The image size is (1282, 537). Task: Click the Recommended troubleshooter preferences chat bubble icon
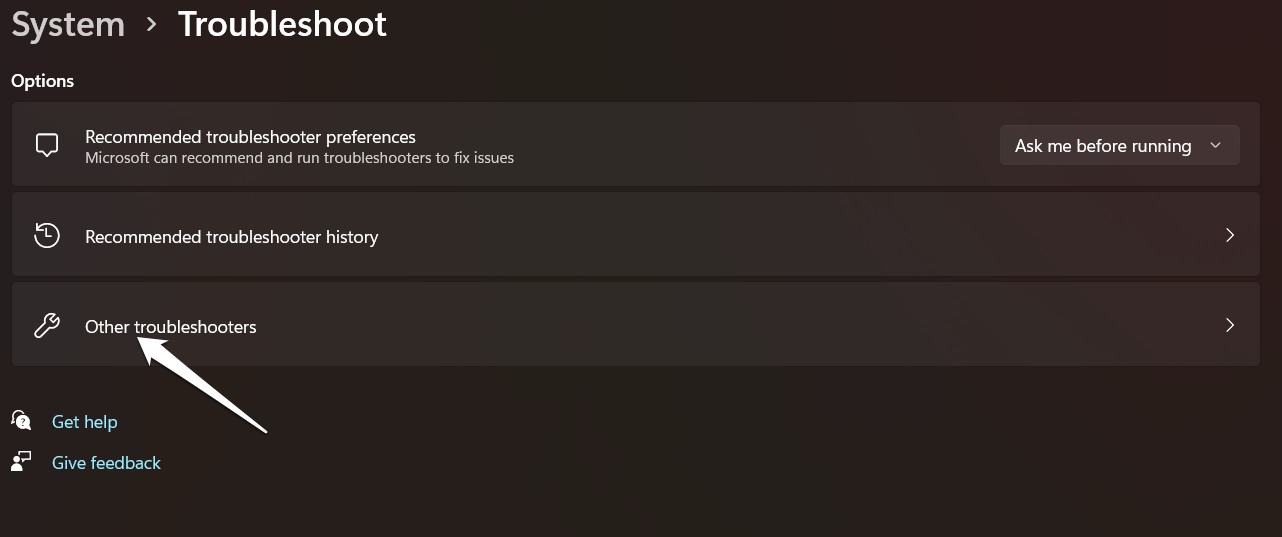47,145
